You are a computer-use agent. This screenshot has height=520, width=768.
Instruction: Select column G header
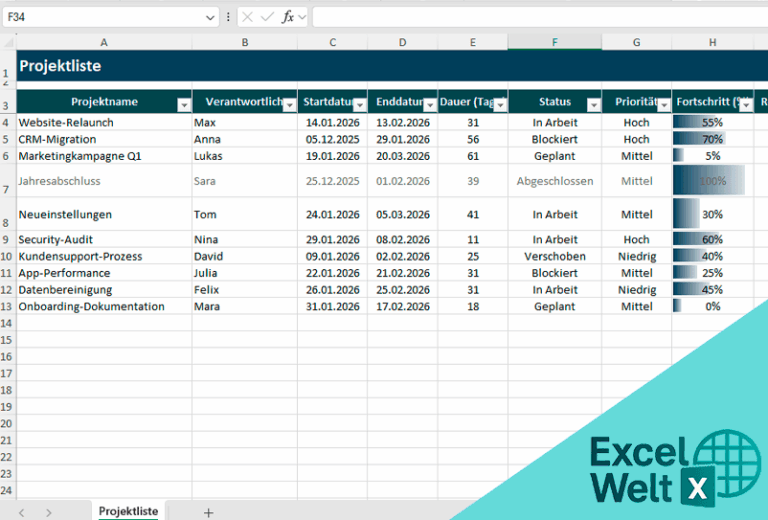pyautogui.click(x=636, y=43)
